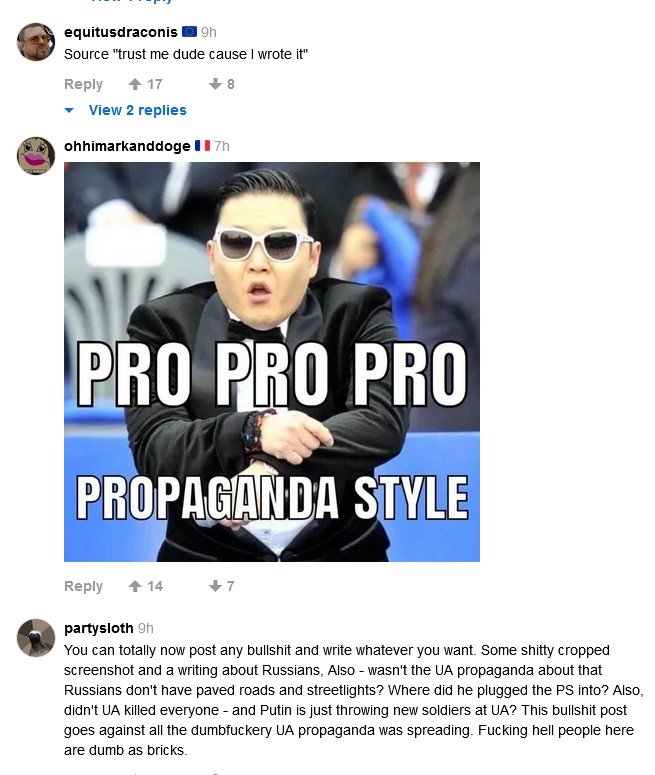Image resolution: width=655 pixels, height=775 pixels.
Task: Open ohhimarkanddoge username link
Action: pos(127,146)
